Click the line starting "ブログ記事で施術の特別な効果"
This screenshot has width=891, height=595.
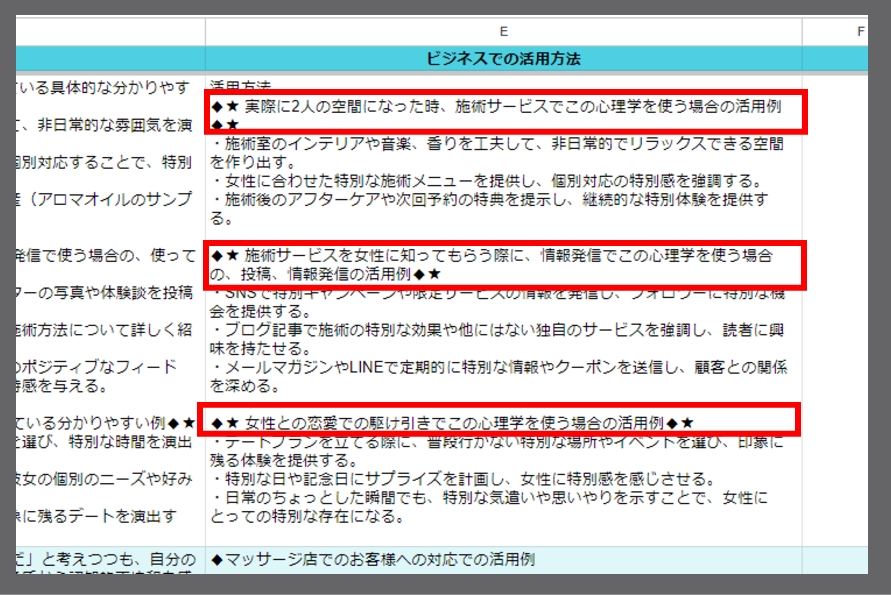click(x=495, y=330)
